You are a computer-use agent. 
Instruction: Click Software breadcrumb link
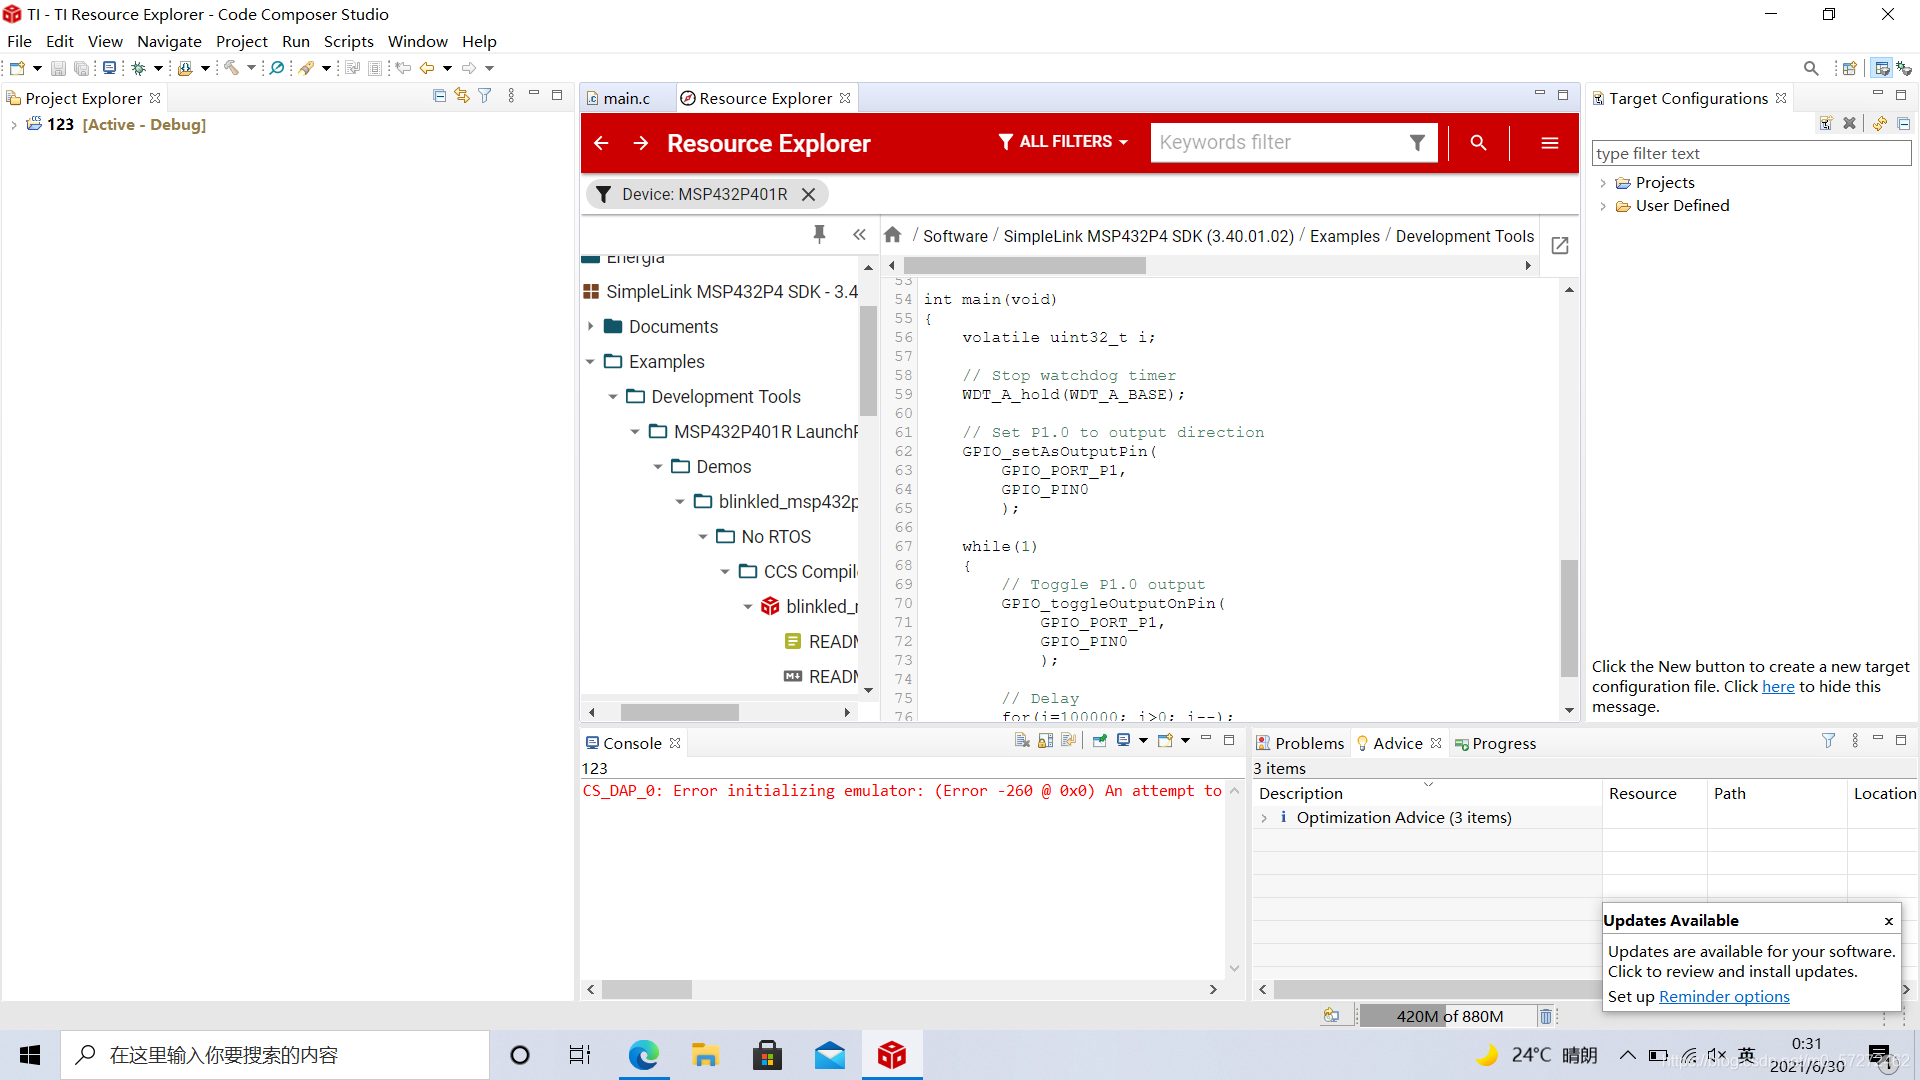955,236
